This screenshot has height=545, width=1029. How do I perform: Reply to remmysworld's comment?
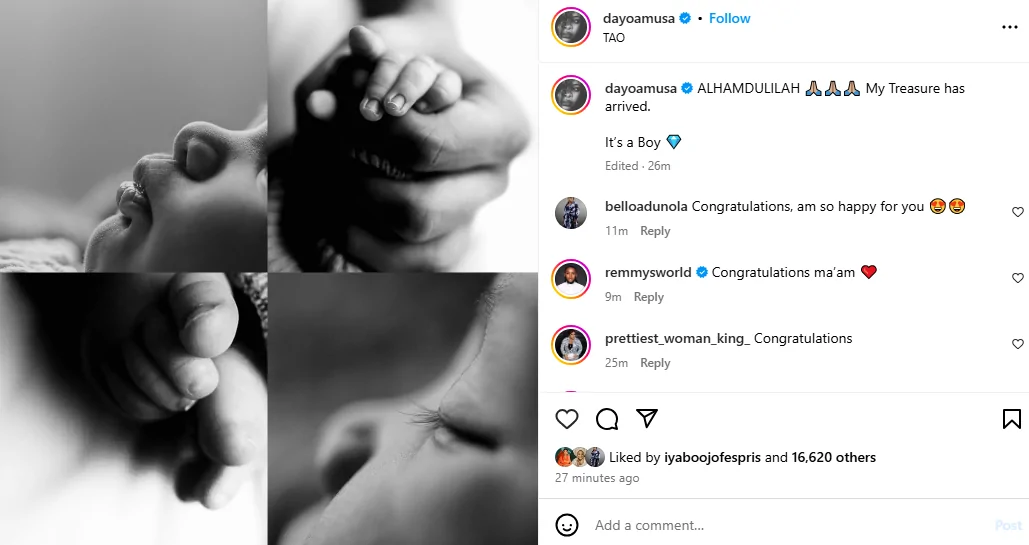pyautogui.click(x=648, y=297)
